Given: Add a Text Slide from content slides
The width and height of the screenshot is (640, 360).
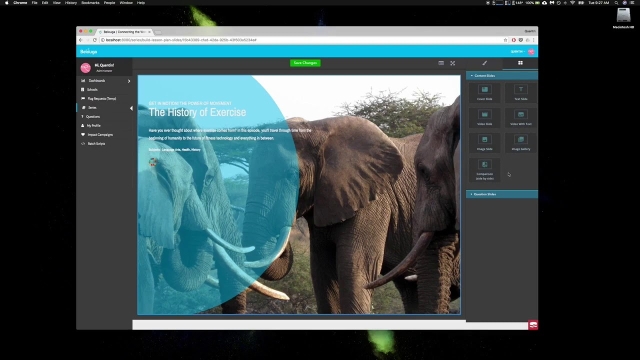Looking at the screenshot, I should (x=520, y=93).
